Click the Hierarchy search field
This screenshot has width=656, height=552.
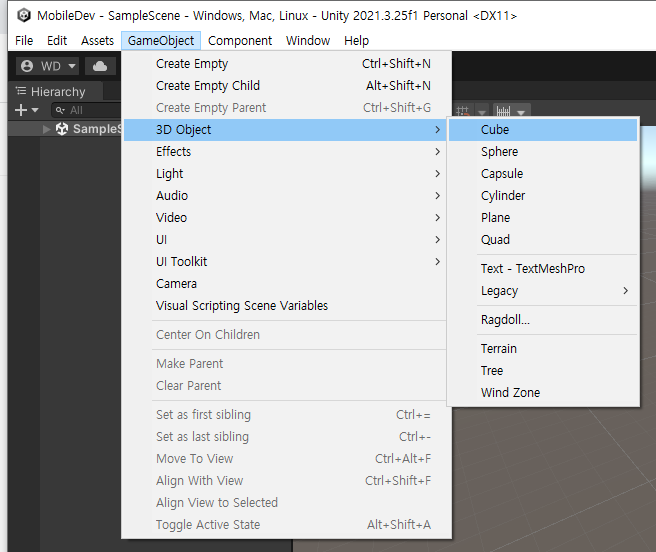click(87, 110)
